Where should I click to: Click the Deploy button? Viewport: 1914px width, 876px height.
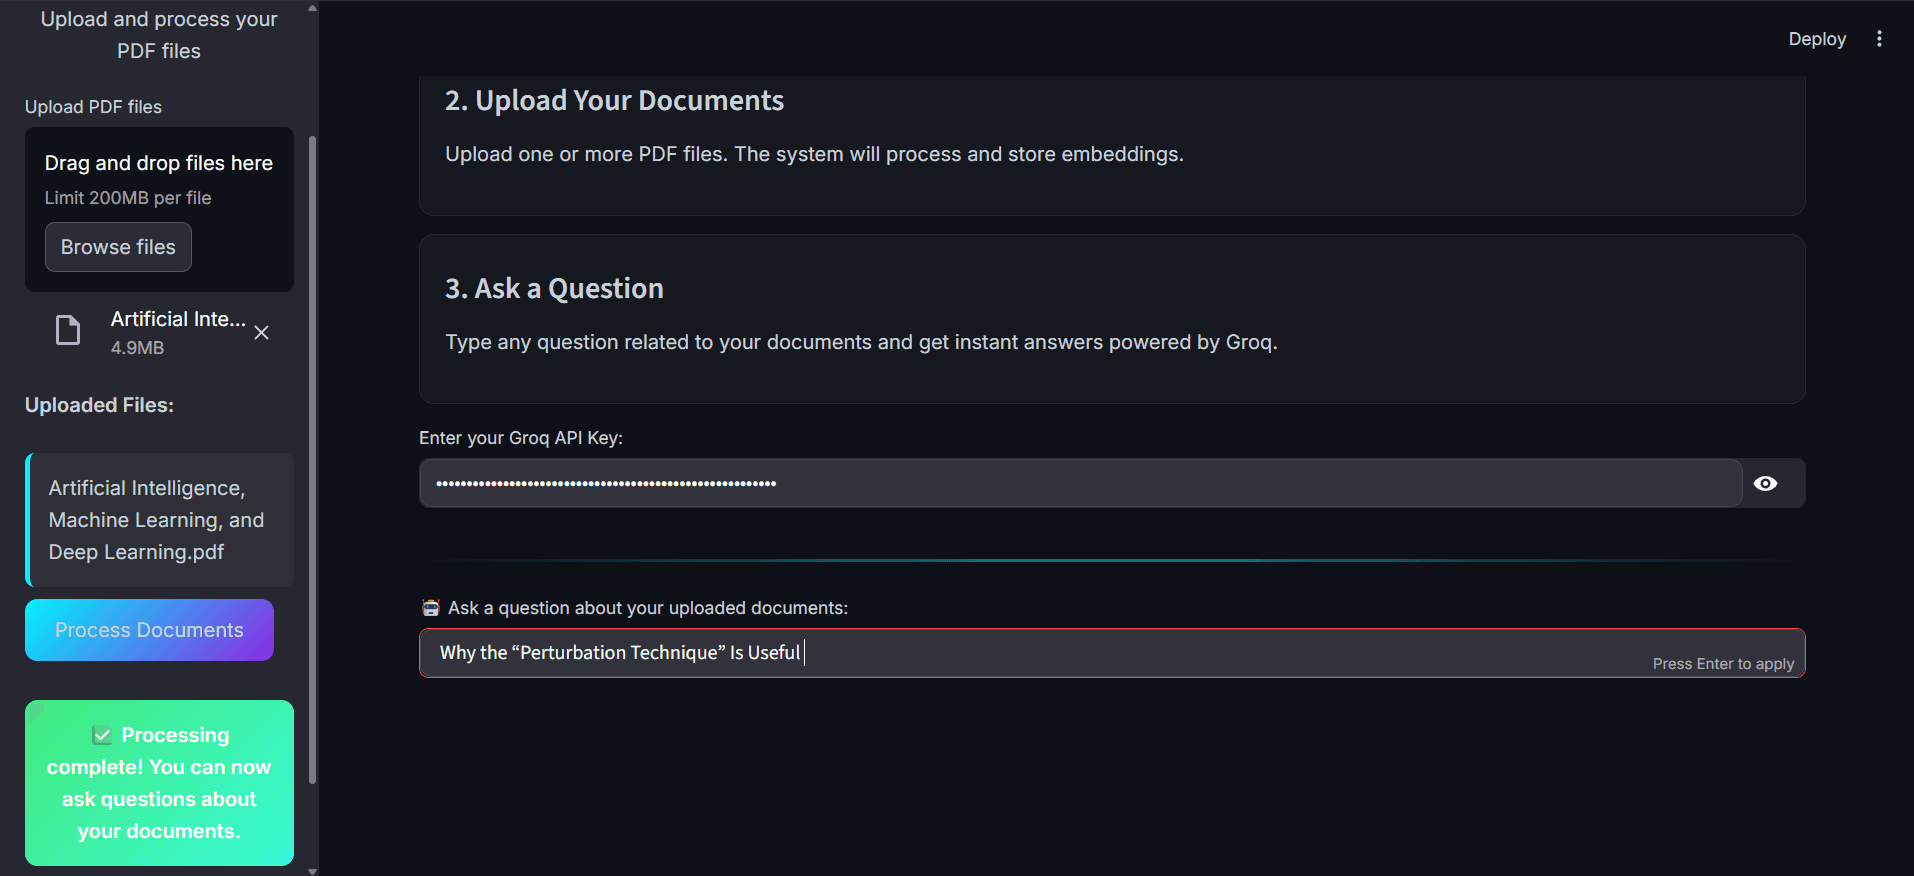[1817, 39]
